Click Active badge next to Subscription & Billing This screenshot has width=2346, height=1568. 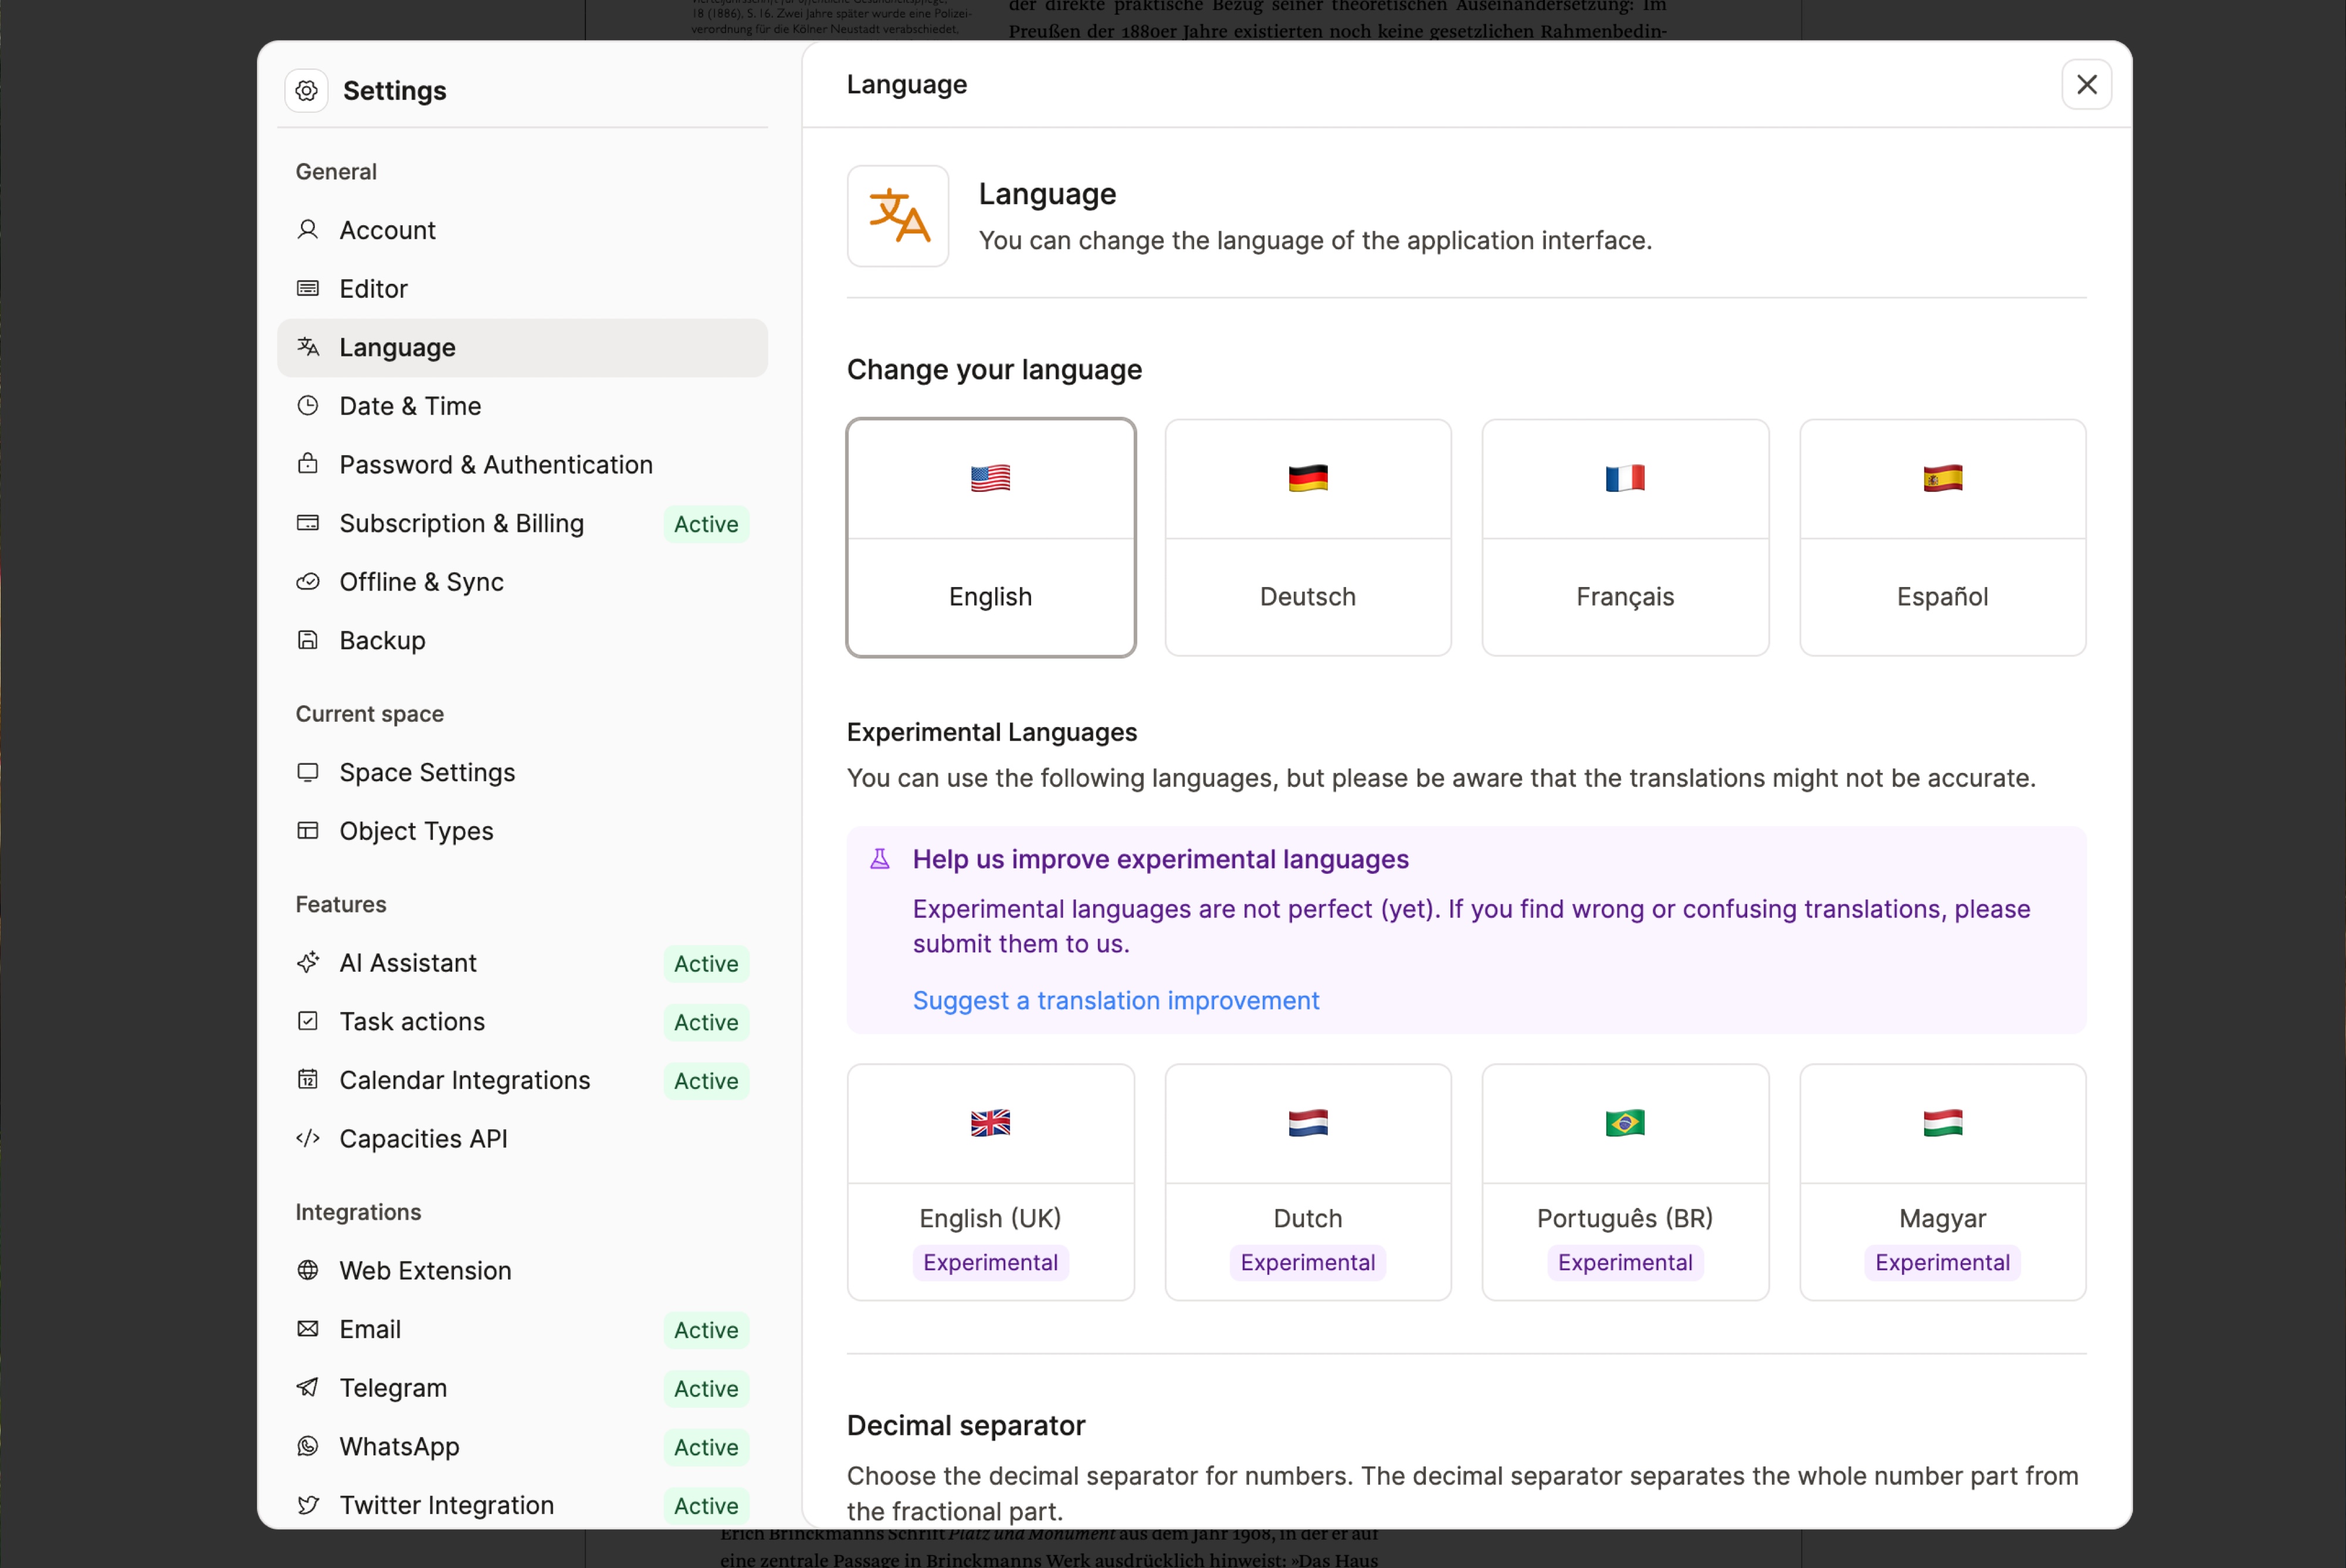[706, 524]
